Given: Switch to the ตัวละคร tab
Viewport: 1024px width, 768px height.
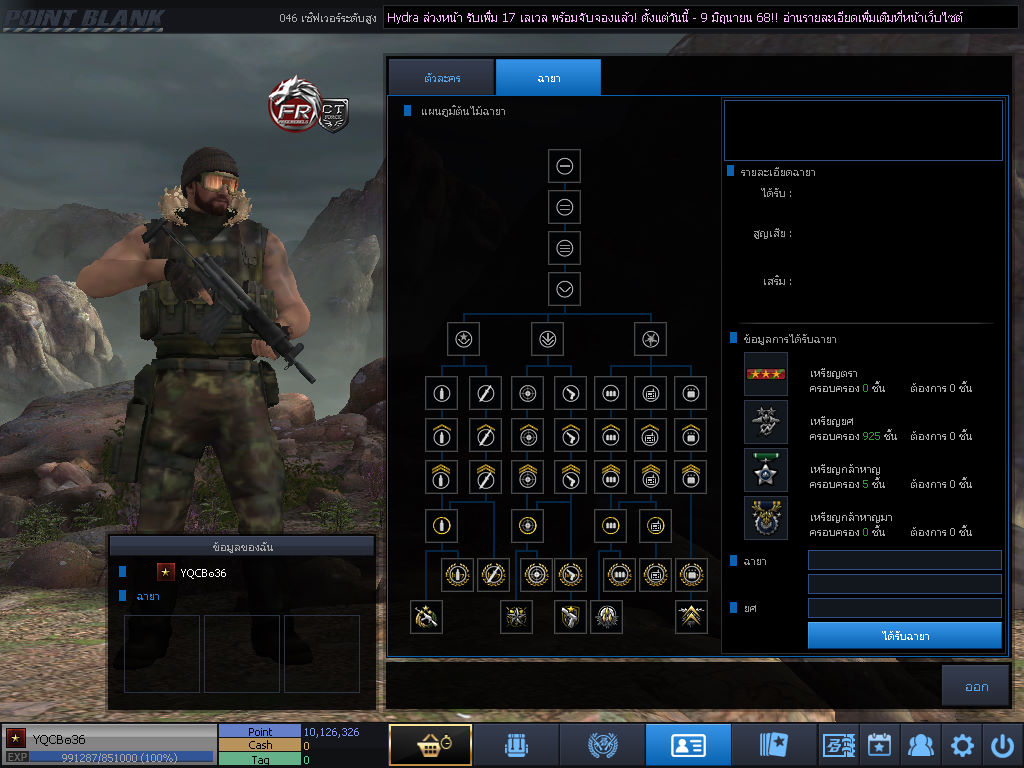Looking at the screenshot, I should [441, 78].
